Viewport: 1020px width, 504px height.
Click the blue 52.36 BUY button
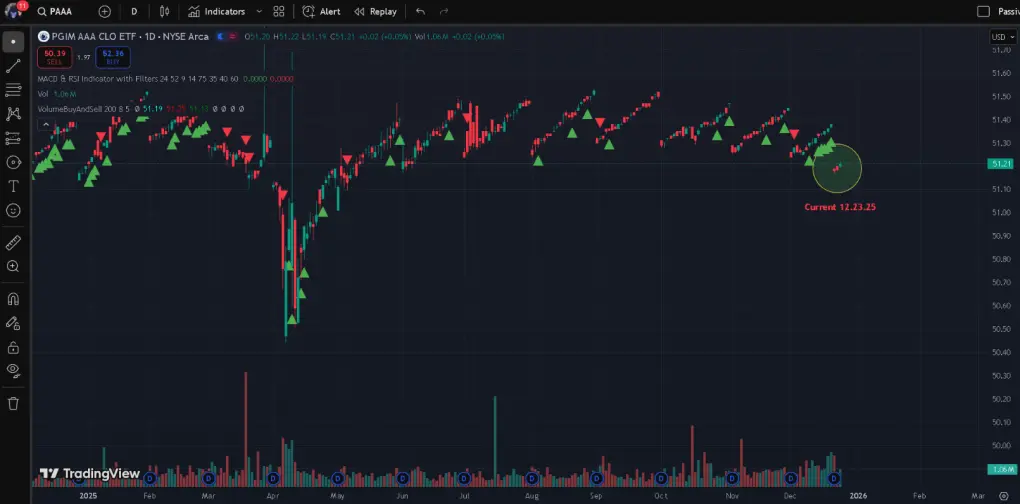tap(113, 57)
